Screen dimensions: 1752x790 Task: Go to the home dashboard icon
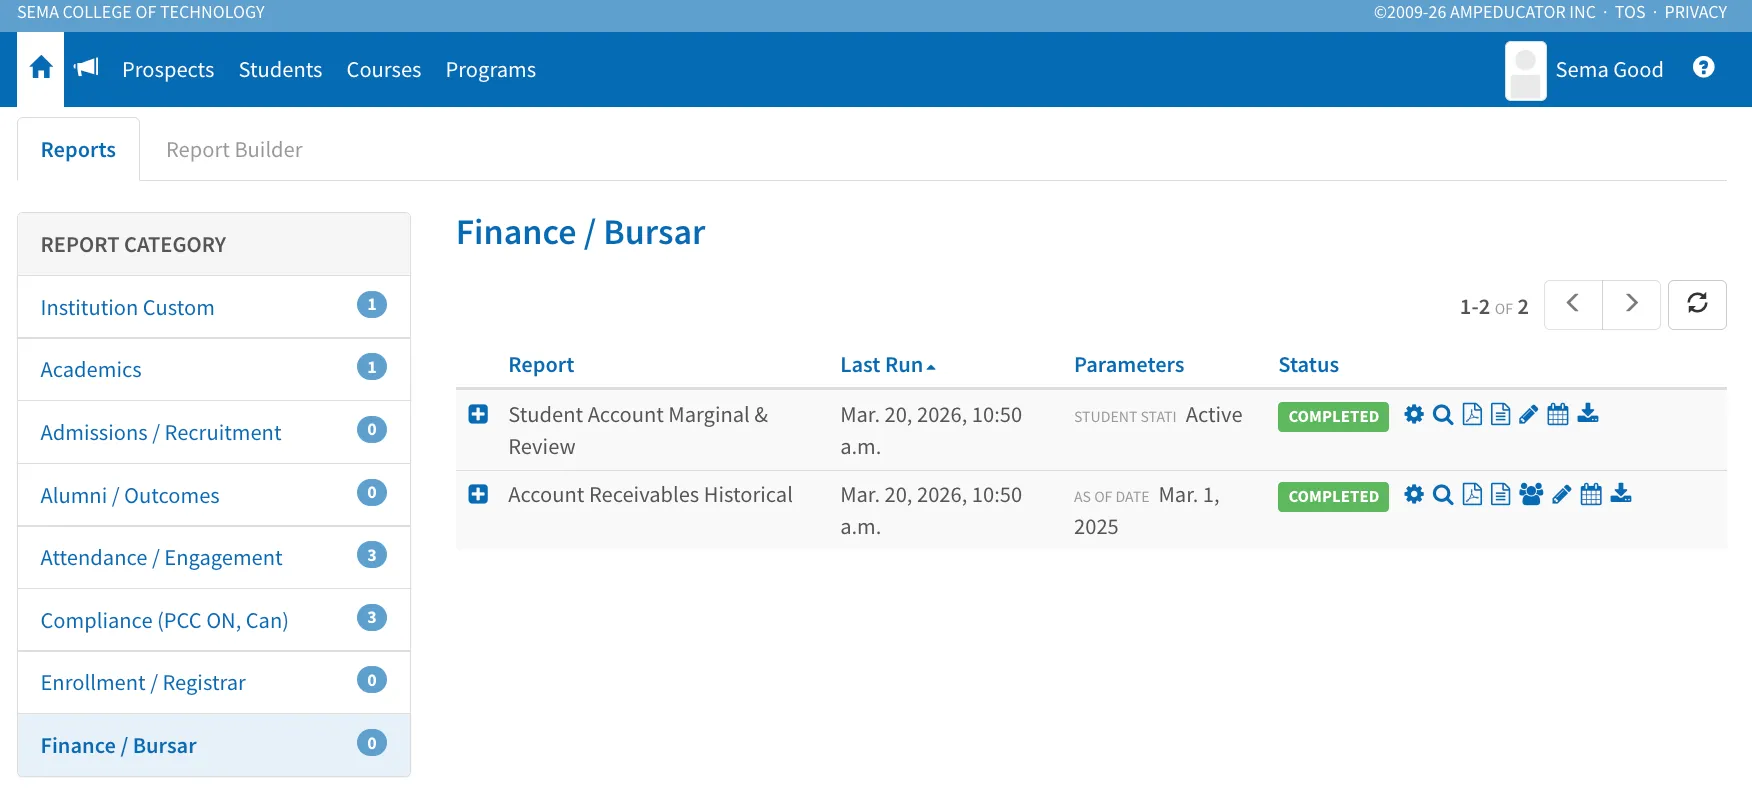click(41, 68)
